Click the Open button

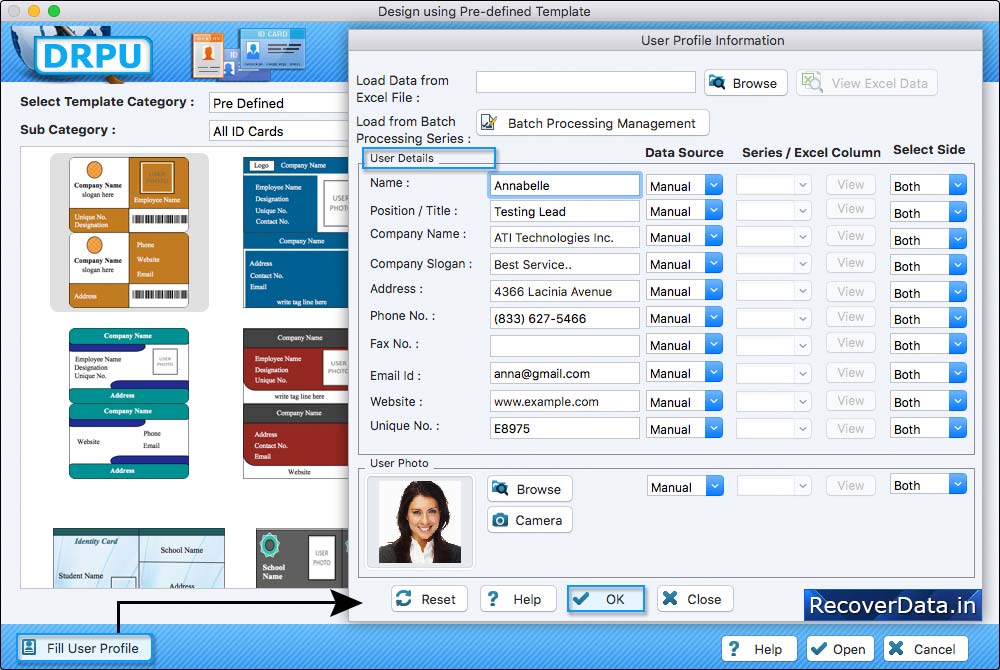tap(841, 649)
